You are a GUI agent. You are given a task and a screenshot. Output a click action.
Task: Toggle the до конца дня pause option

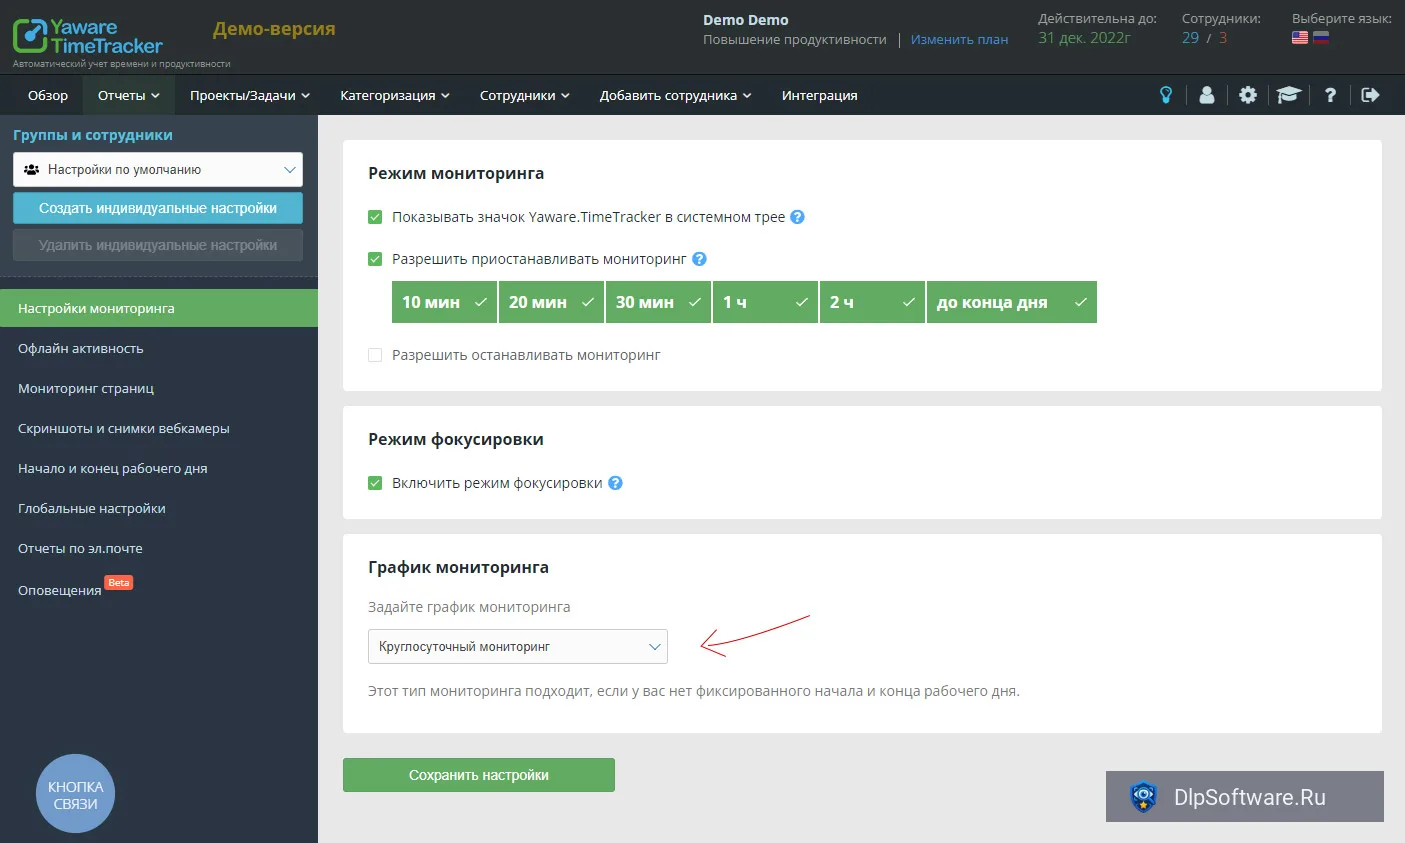coord(1012,302)
